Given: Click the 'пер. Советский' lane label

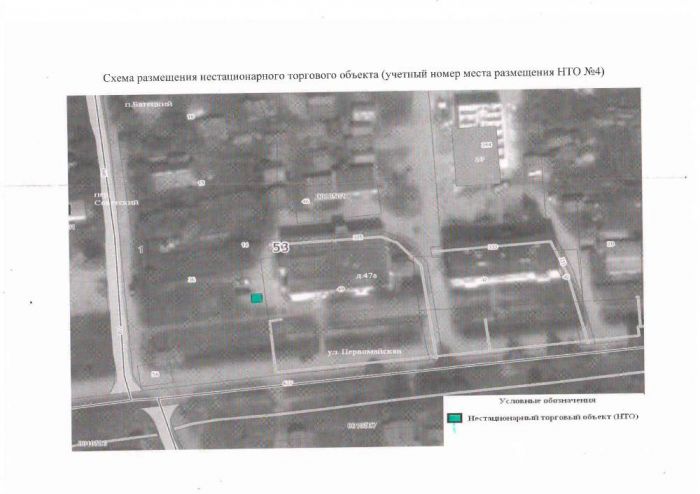Looking at the screenshot, I should [x=116, y=199].
